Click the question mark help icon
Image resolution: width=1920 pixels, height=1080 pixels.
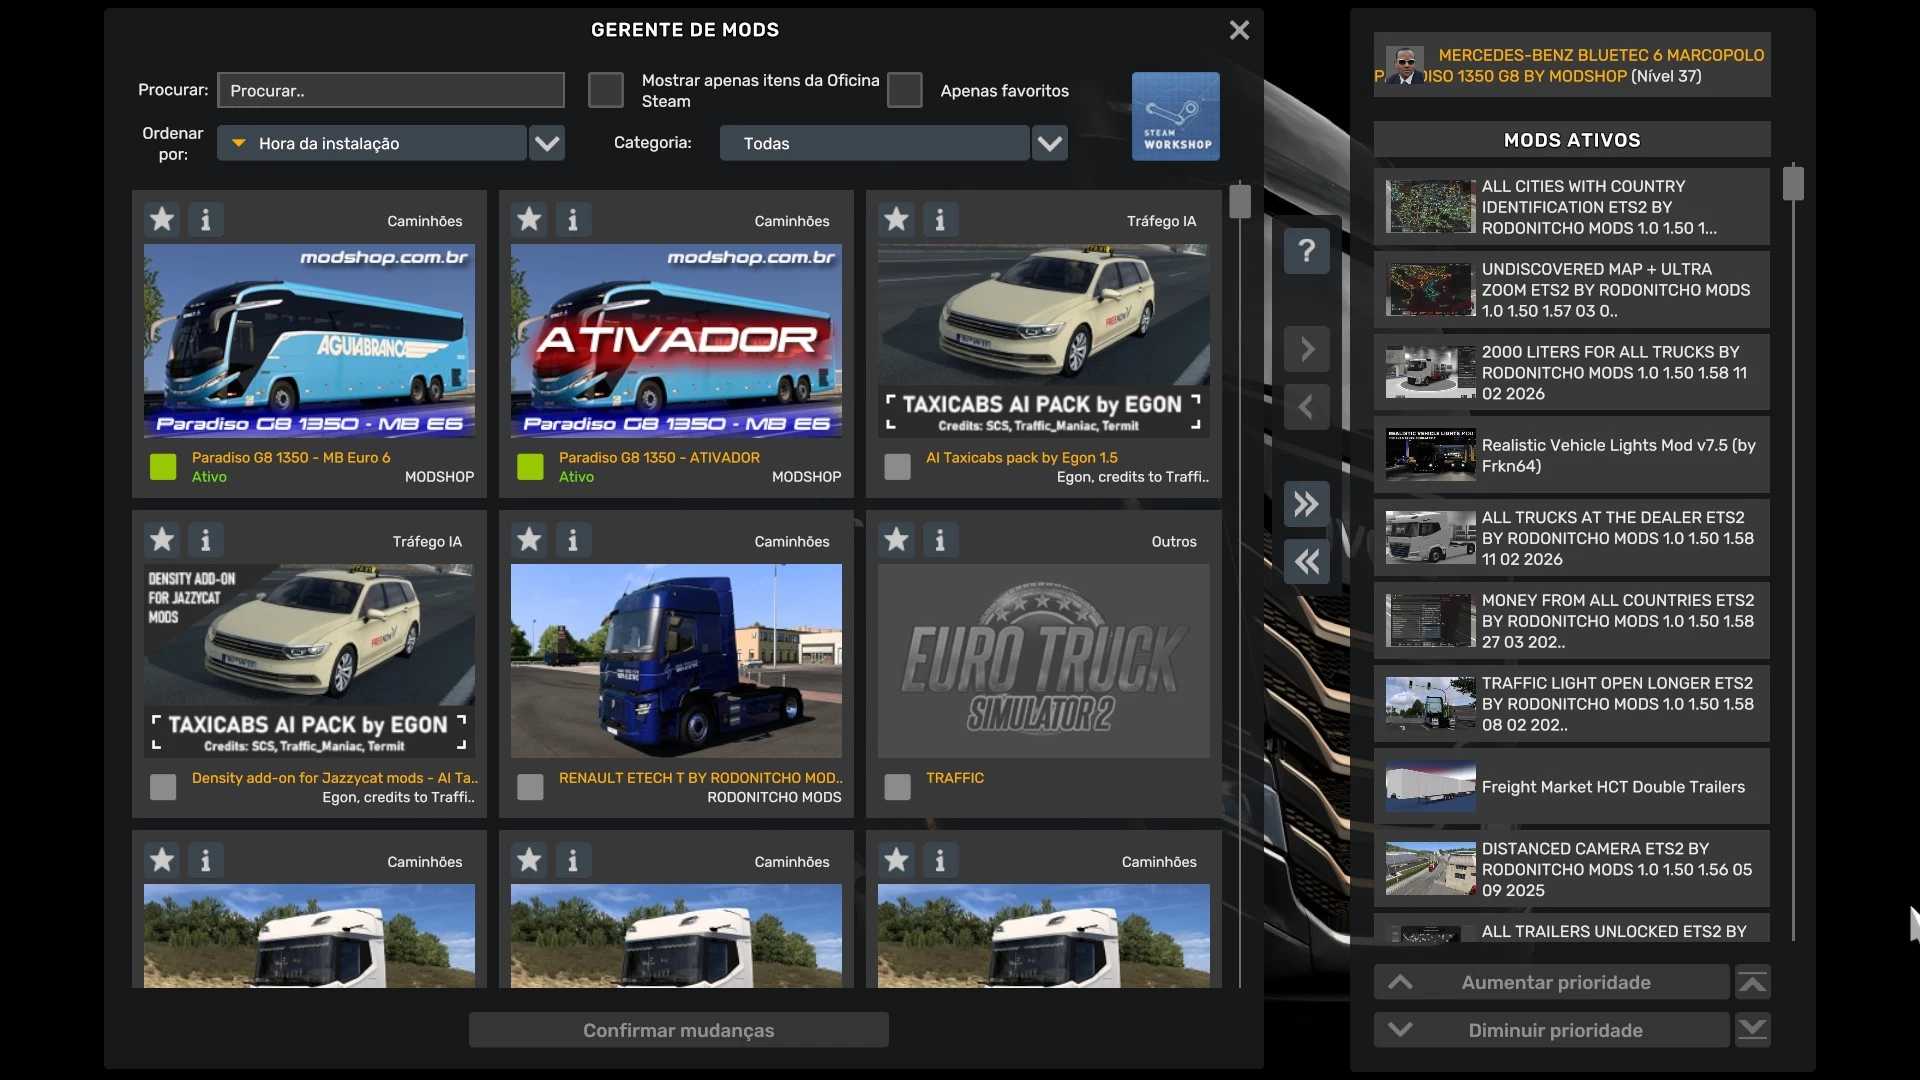click(x=1306, y=250)
